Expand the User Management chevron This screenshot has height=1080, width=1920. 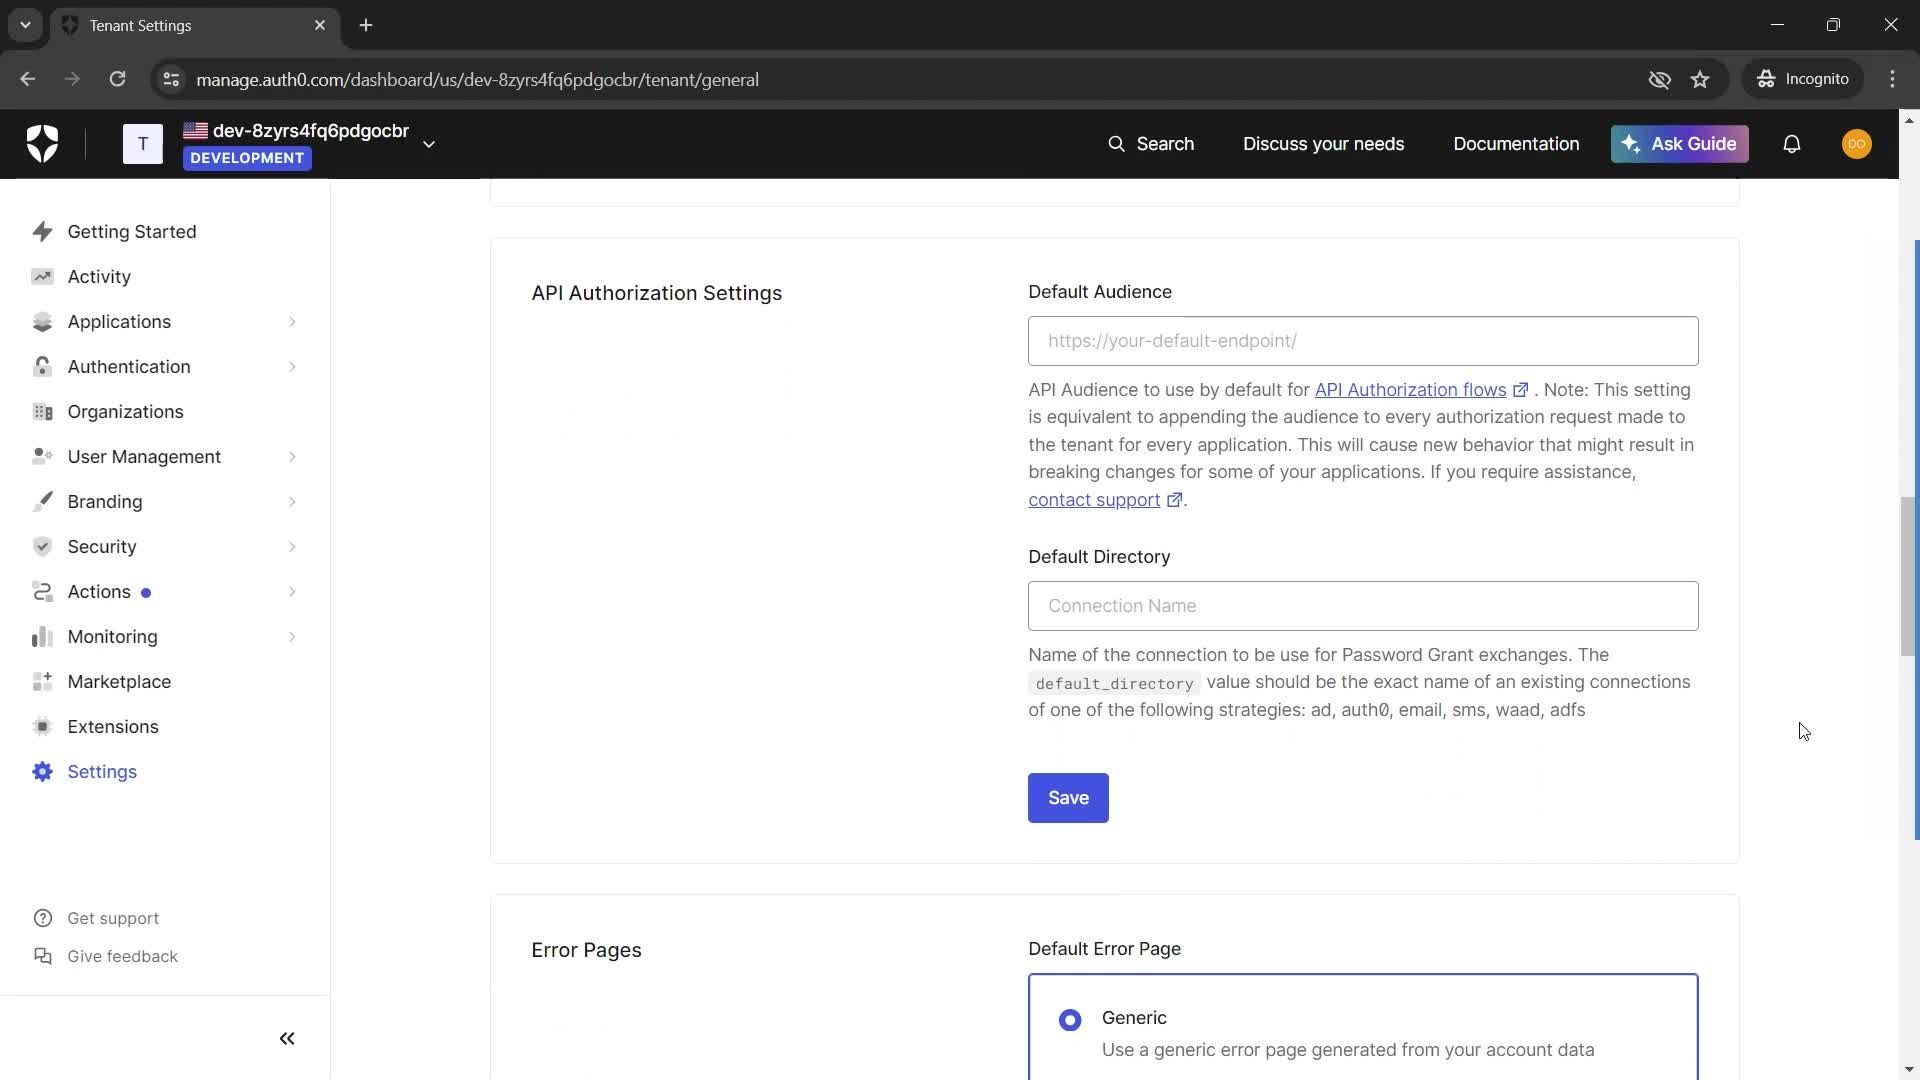pos(292,457)
